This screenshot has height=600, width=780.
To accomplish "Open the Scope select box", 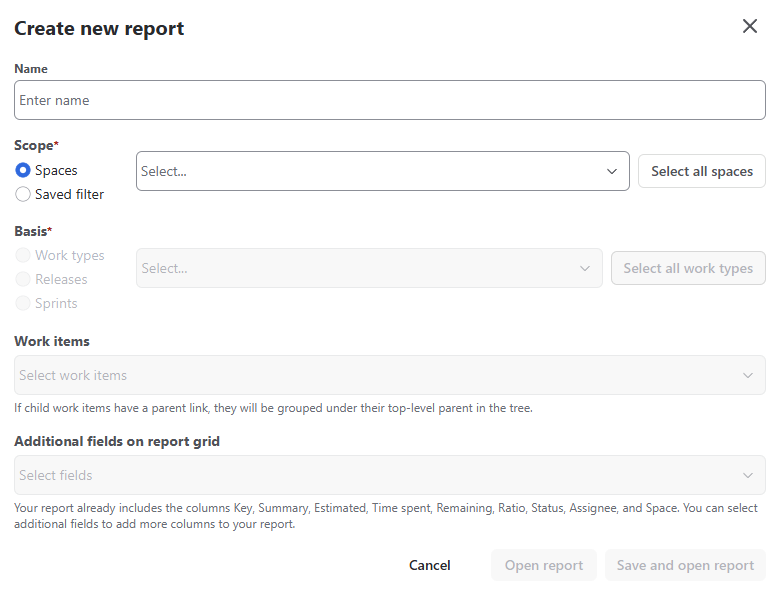I will (x=370, y=171).
